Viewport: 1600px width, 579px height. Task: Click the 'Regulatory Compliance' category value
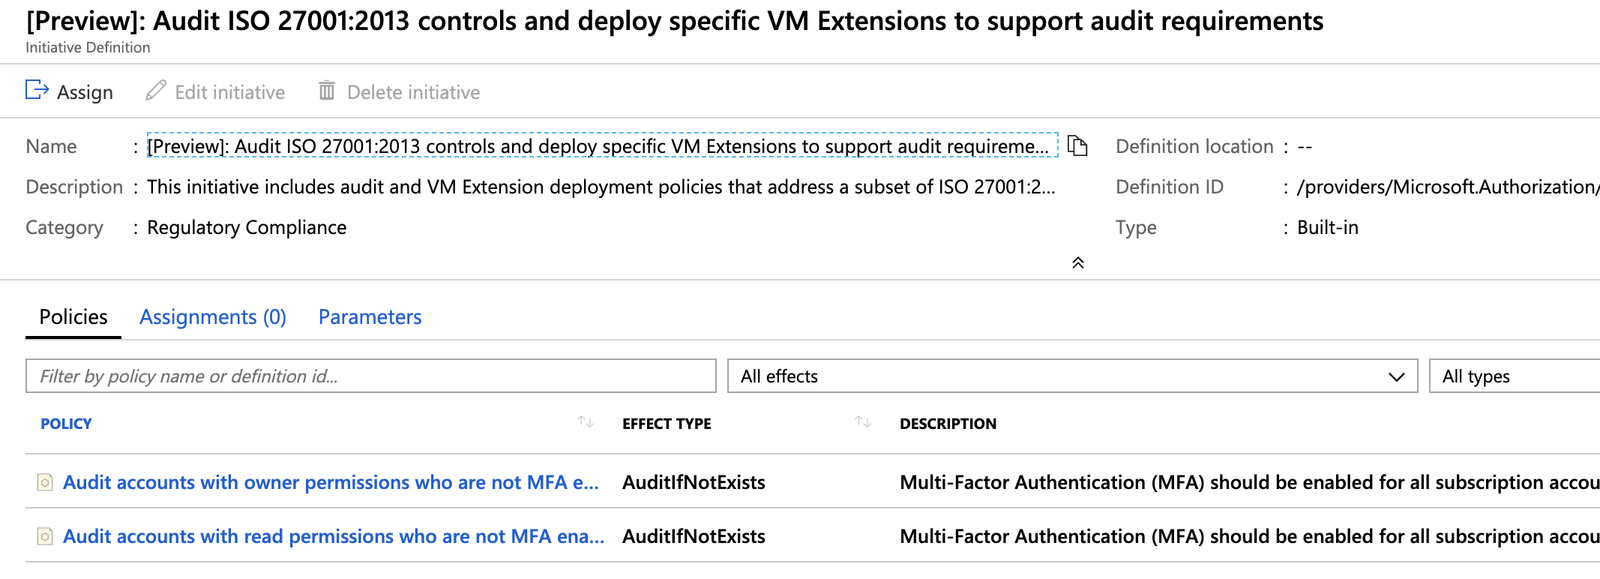(x=247, y=228)
